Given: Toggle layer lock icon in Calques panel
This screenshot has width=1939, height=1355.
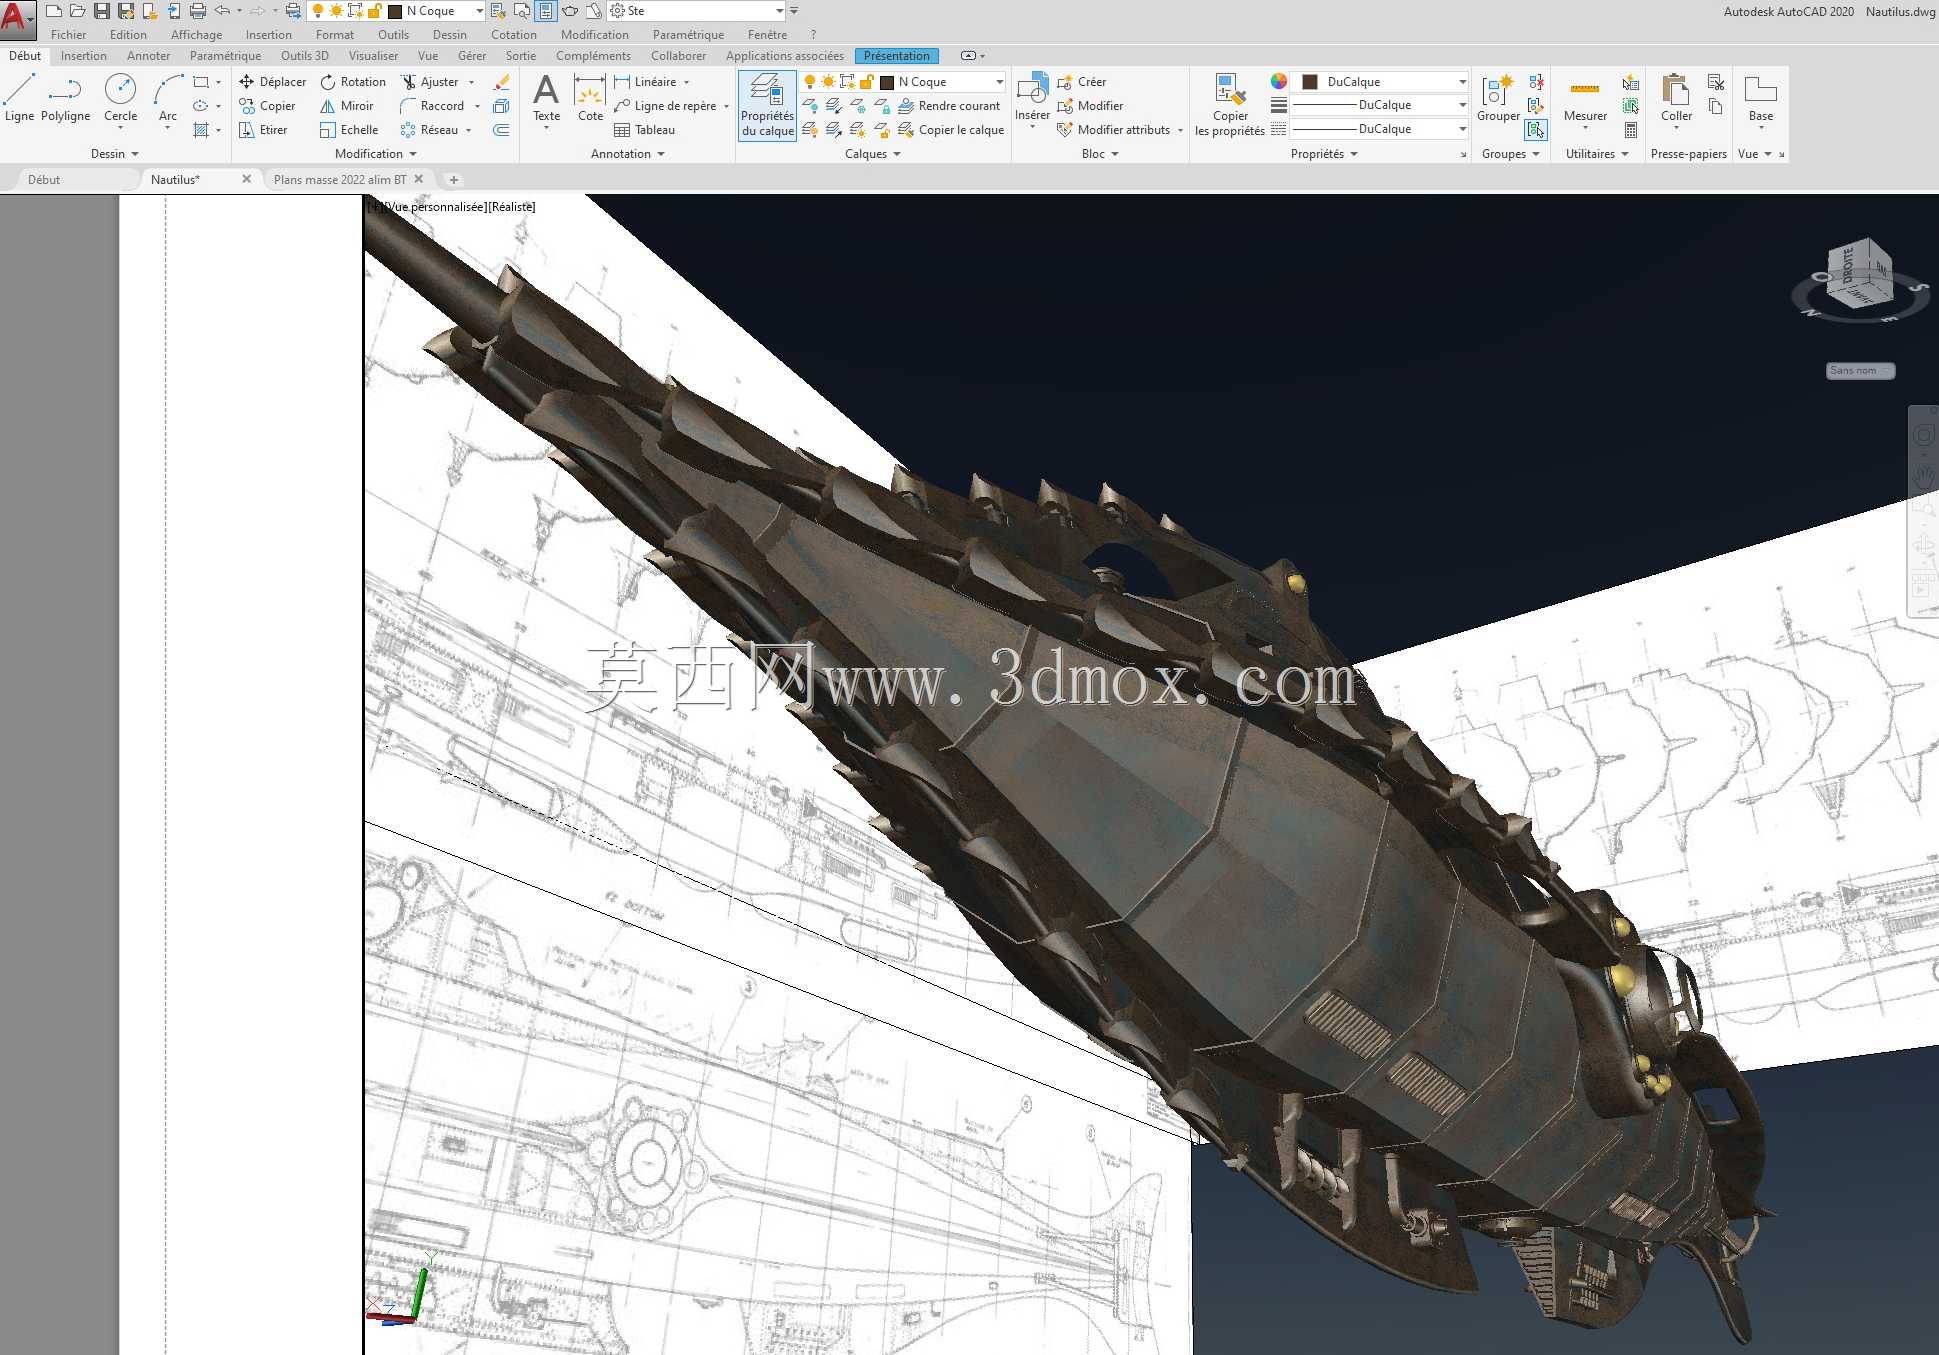Looking at the screenshot, I should click(x=867, y=82).
